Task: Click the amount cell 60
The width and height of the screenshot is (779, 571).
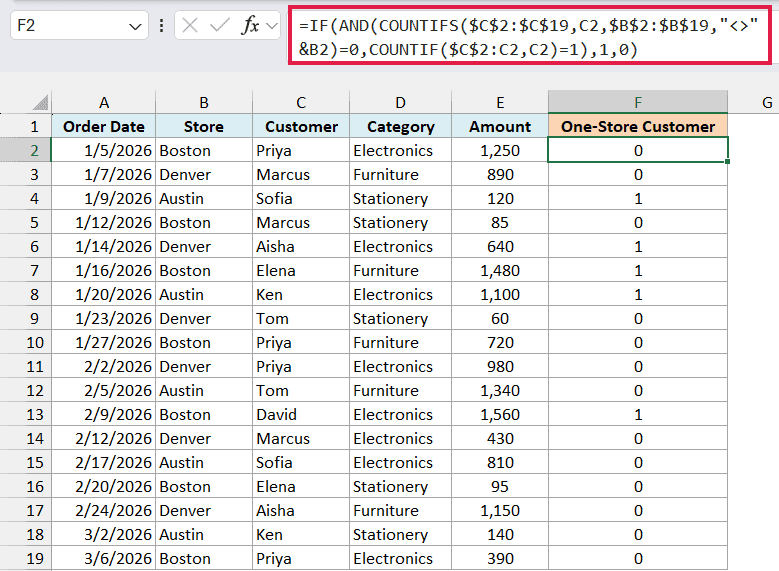Action: 500,318
